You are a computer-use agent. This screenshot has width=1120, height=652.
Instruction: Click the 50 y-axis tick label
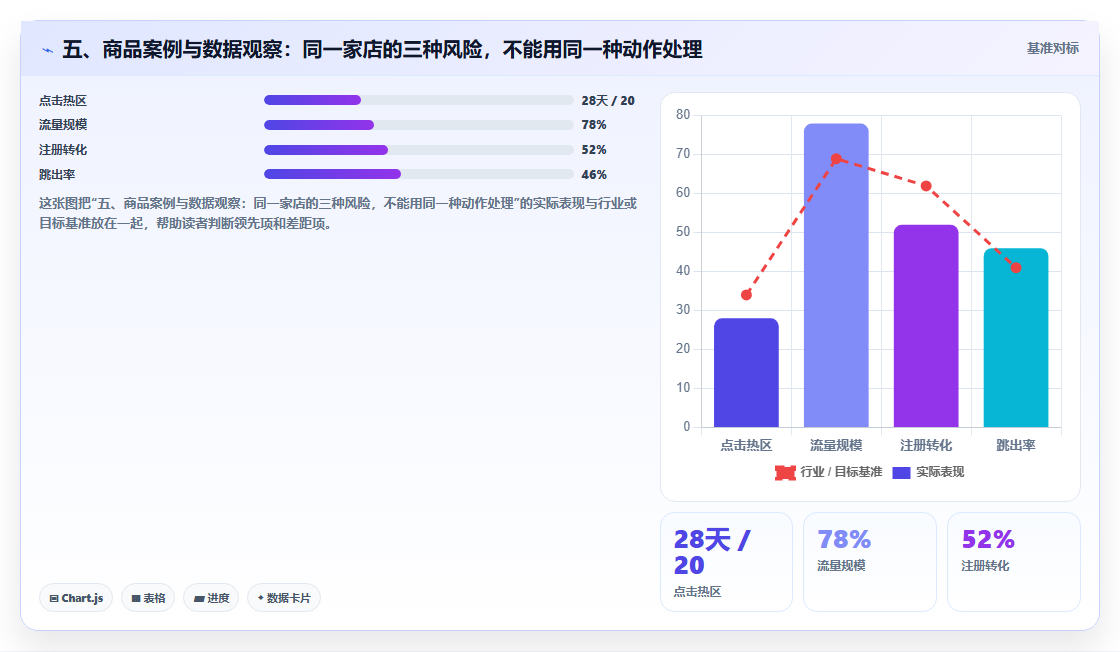(x=683, y=232)
